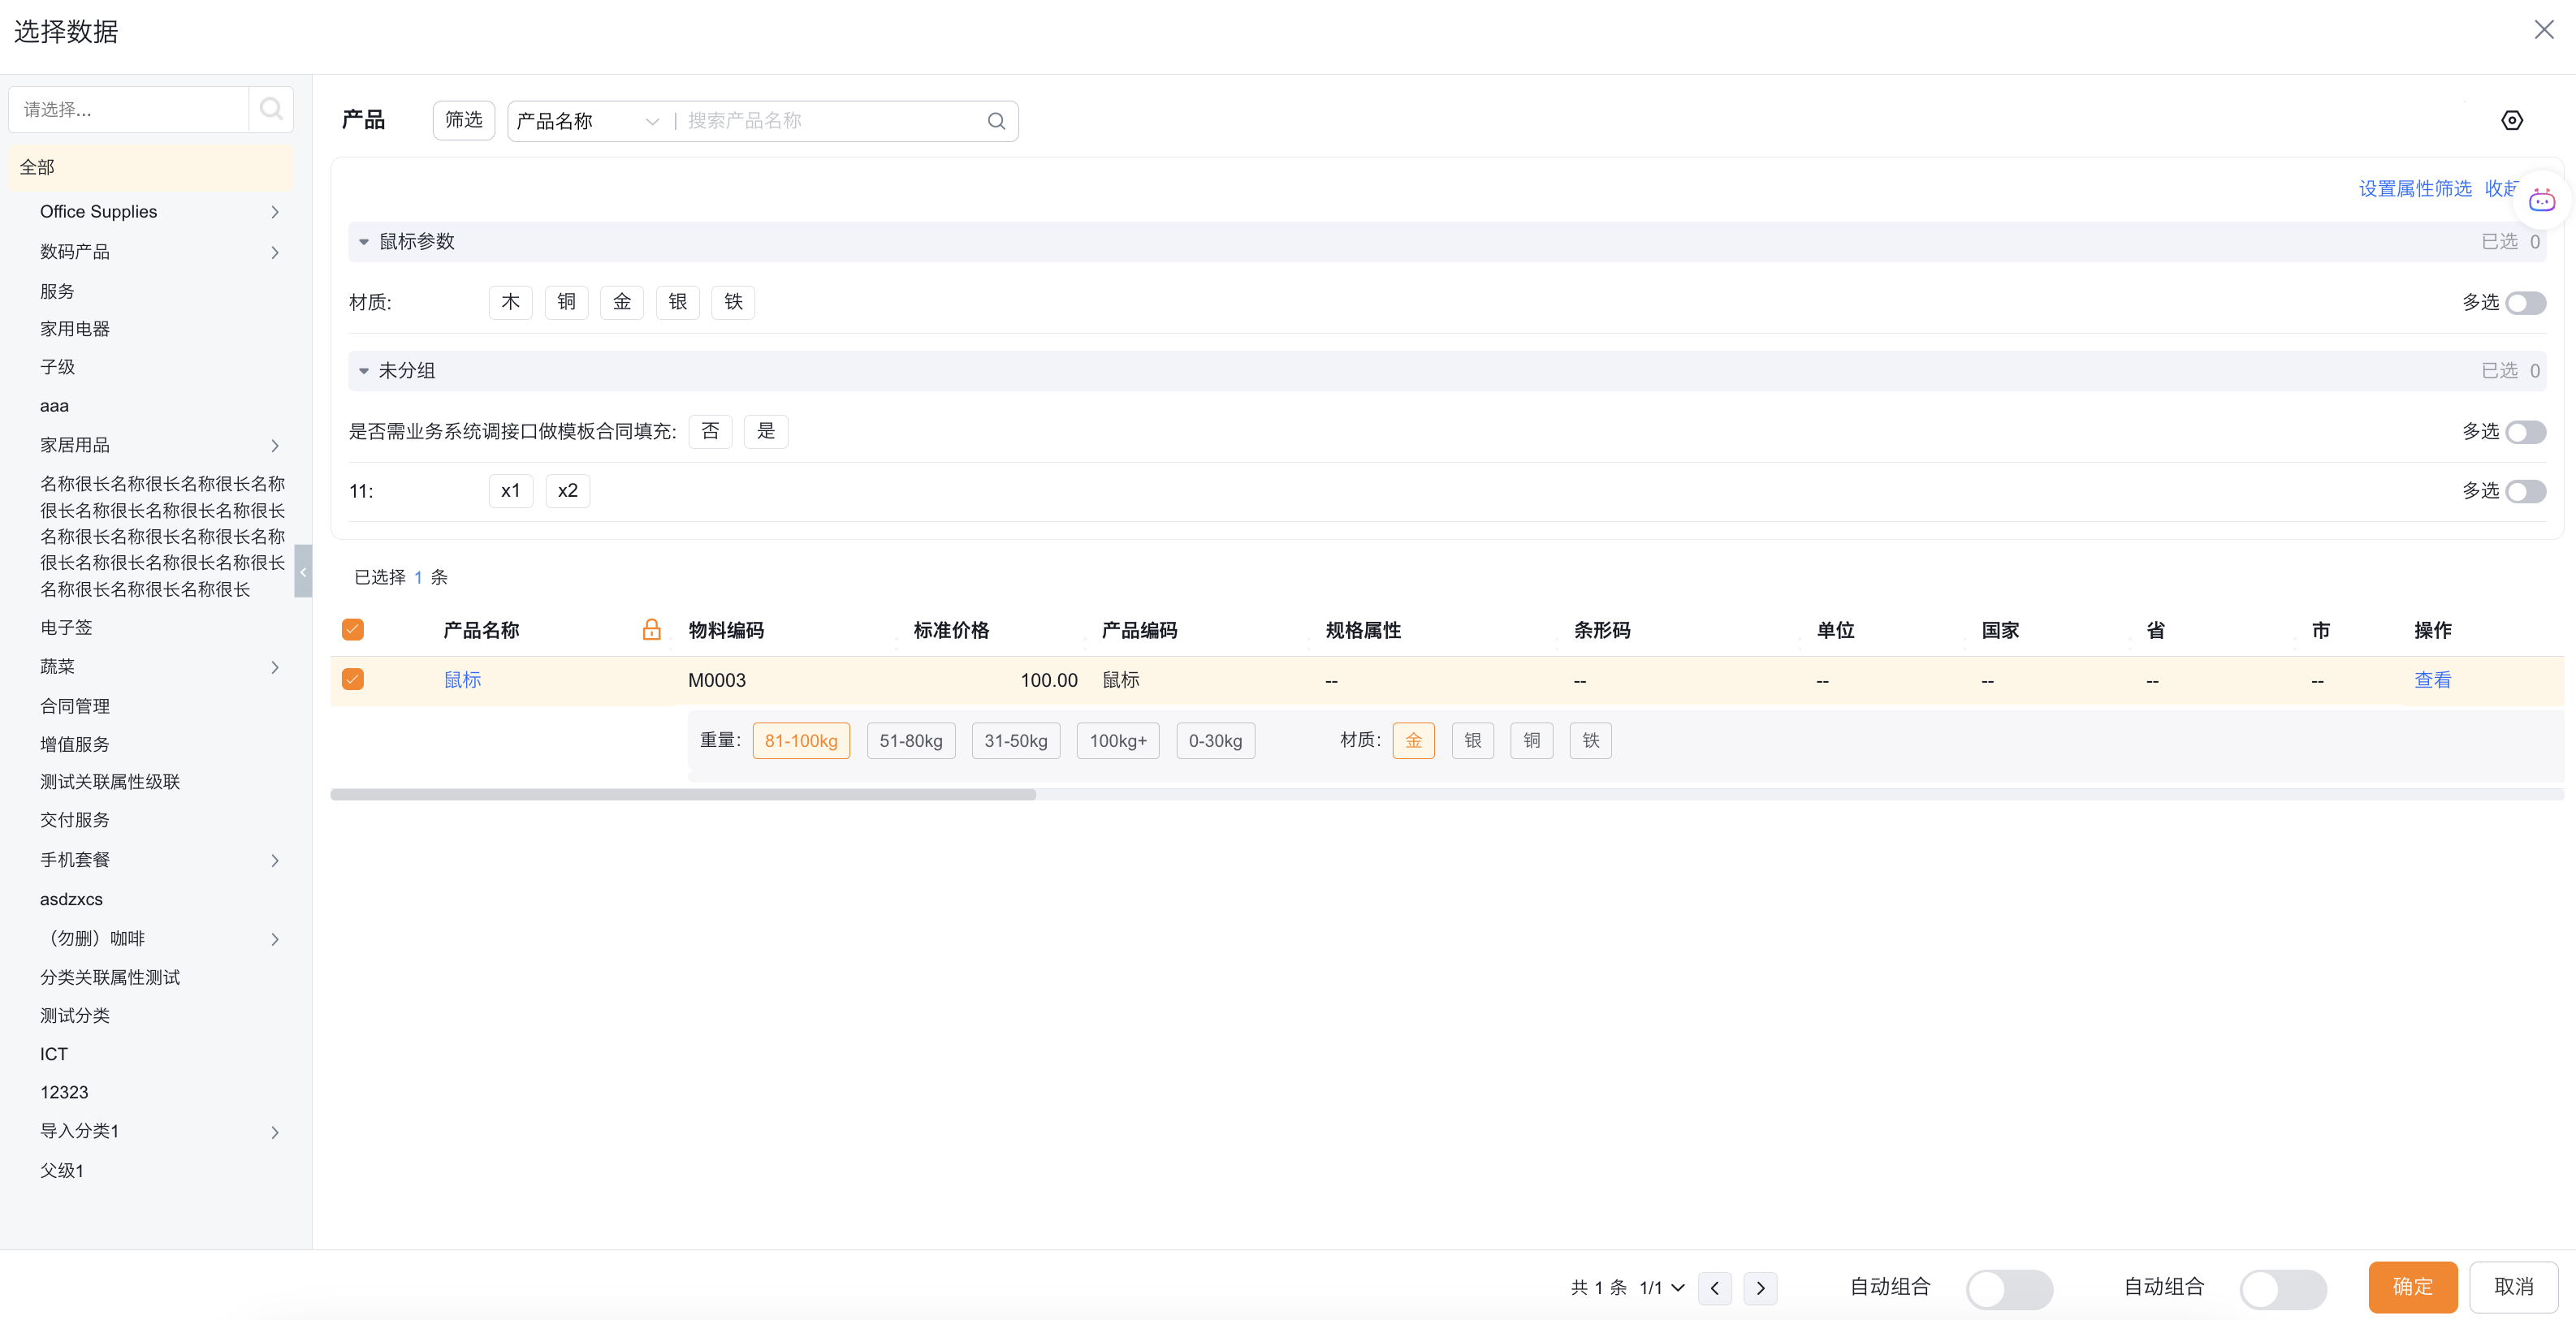The width and height of the screenshot is (2576, 1320).
Task: Toggle the header select-all checkbox
Action: (353, 629)
